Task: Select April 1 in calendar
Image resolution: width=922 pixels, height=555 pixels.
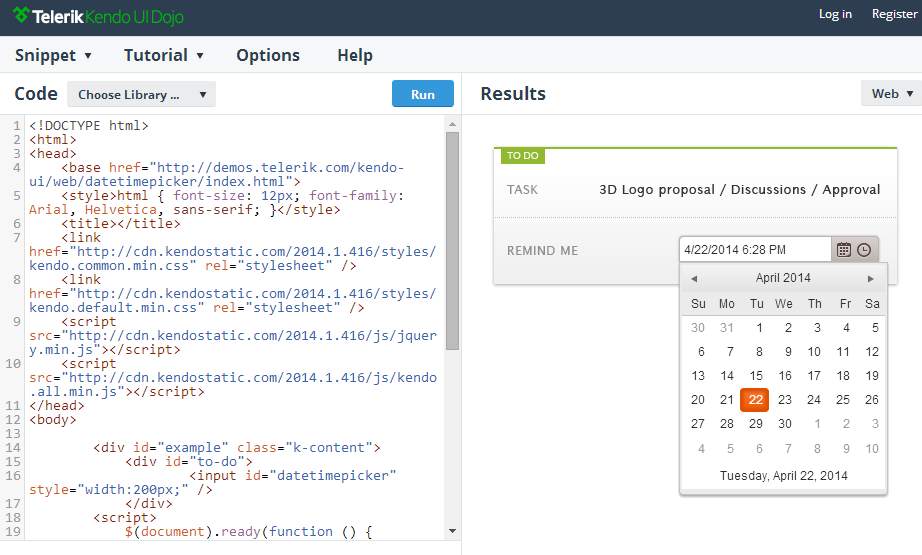Action: pos(759,328)
